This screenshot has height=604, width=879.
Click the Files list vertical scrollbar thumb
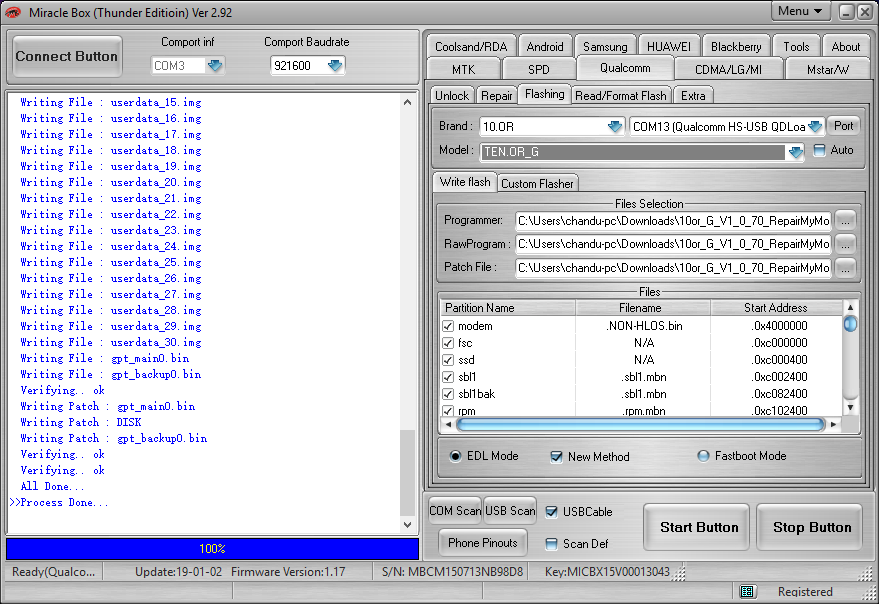[x=850, y=324]
